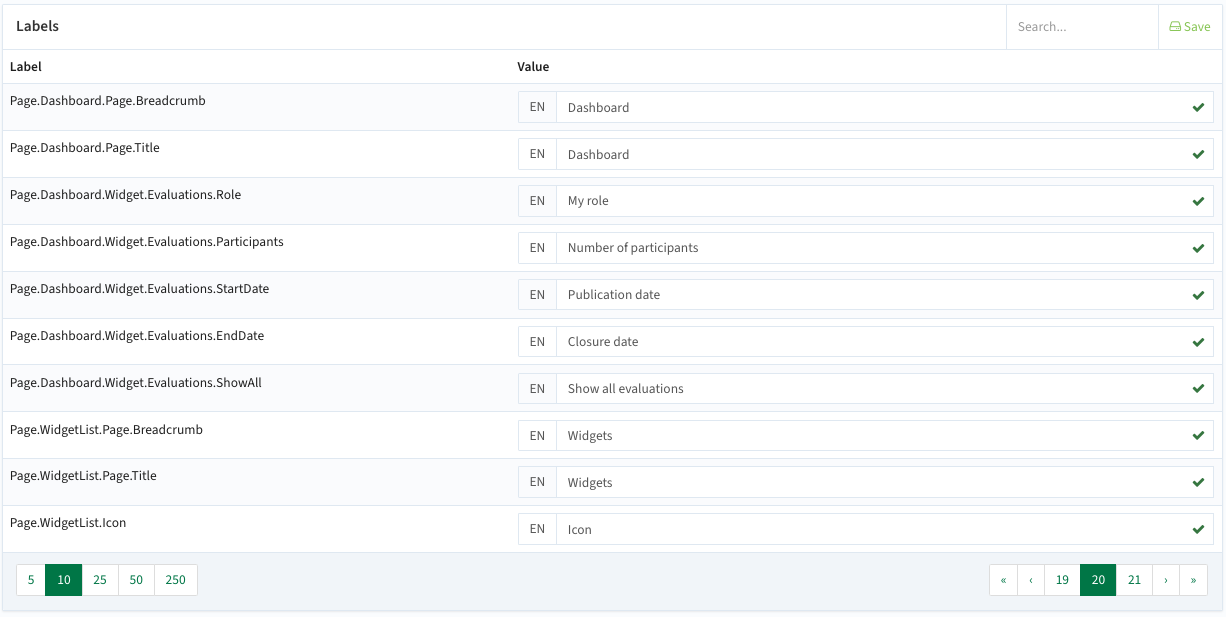The image size is (1226, 617).
Task: Click label text Page.WidgetList.Page.Title
Action: [x=84, y=476]
